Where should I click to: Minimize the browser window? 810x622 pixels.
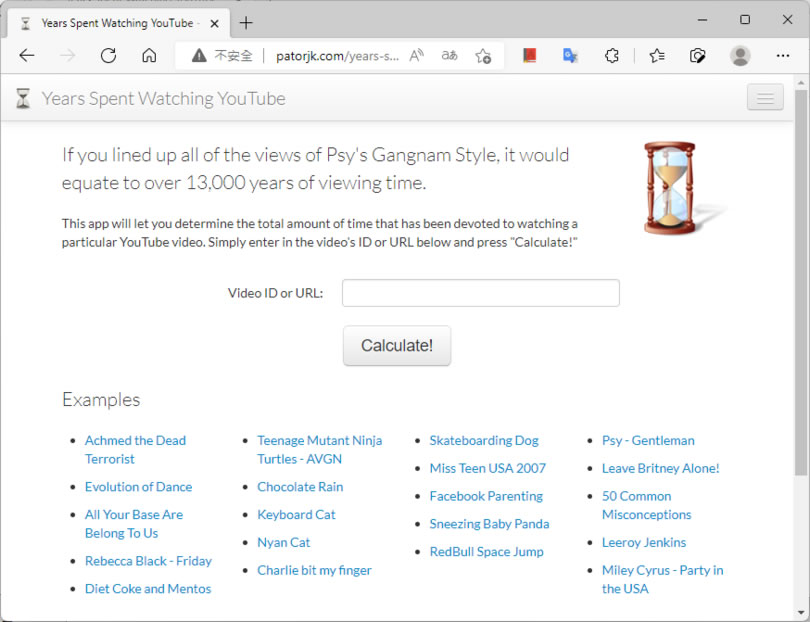pos(703,20)
